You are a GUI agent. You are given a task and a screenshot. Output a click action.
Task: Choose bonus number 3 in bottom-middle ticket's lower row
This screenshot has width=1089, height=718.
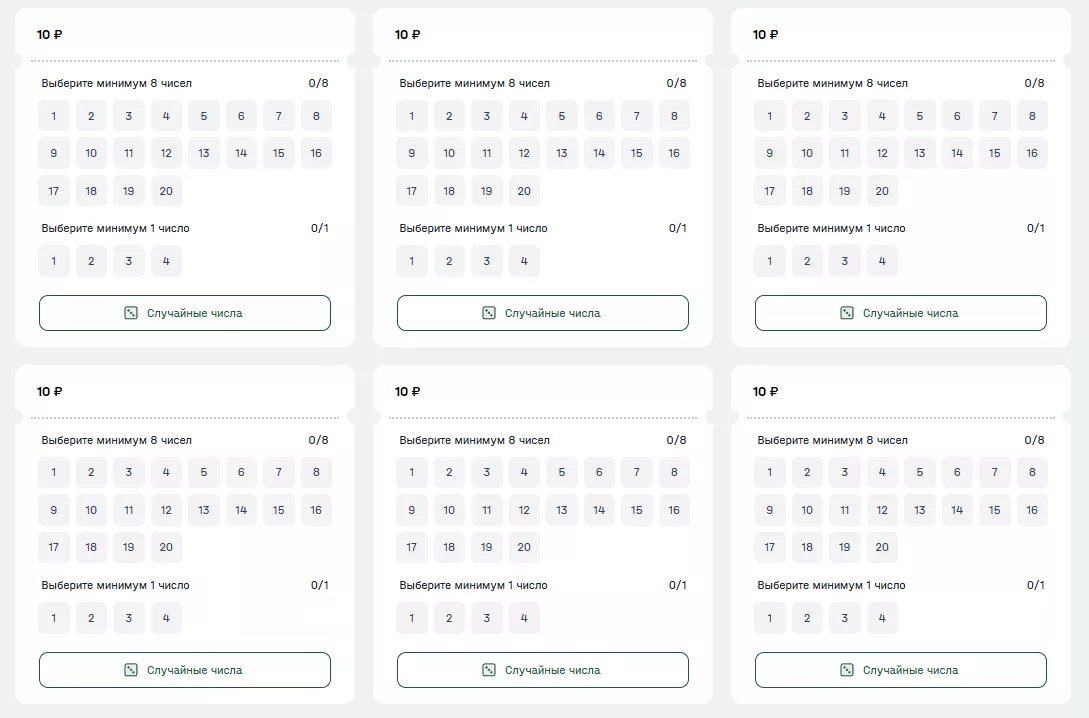point(487,619)
